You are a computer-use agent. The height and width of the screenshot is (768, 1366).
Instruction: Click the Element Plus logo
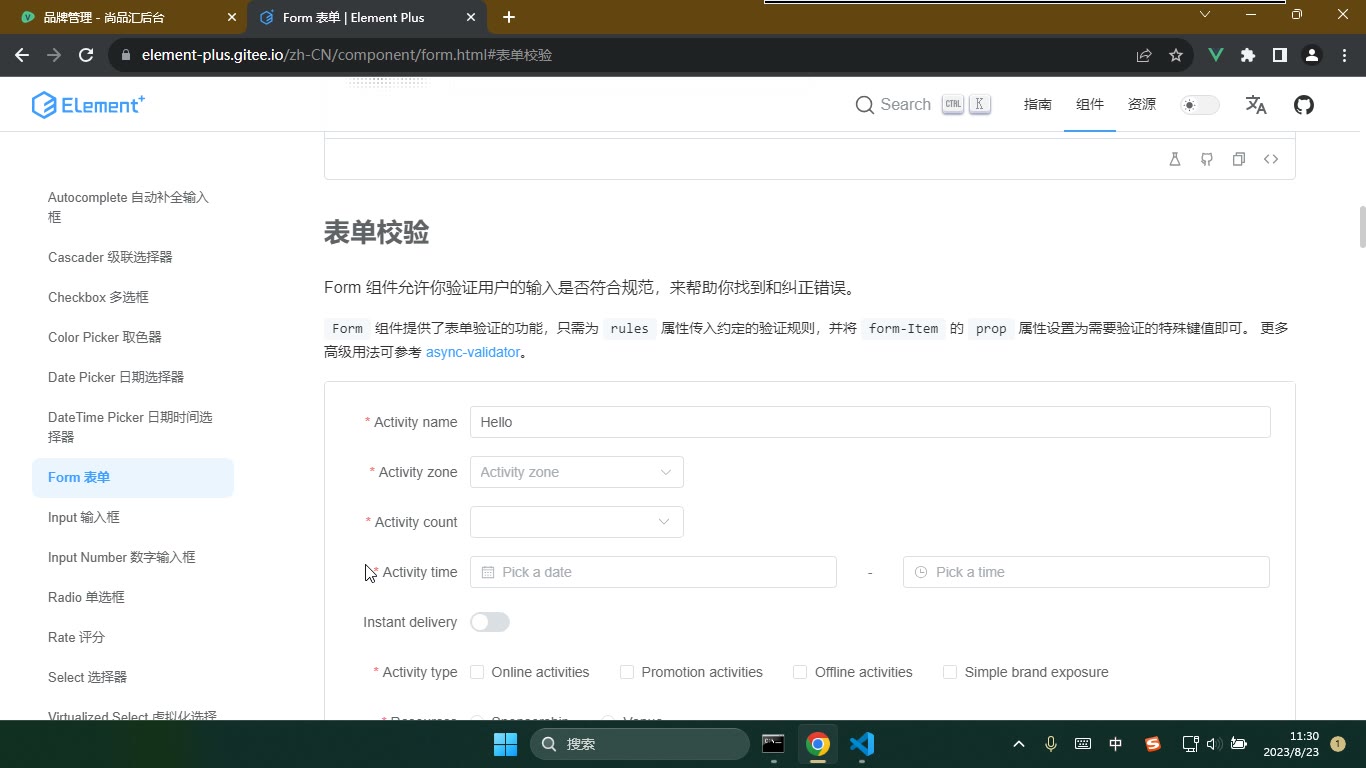pos(88,105)
